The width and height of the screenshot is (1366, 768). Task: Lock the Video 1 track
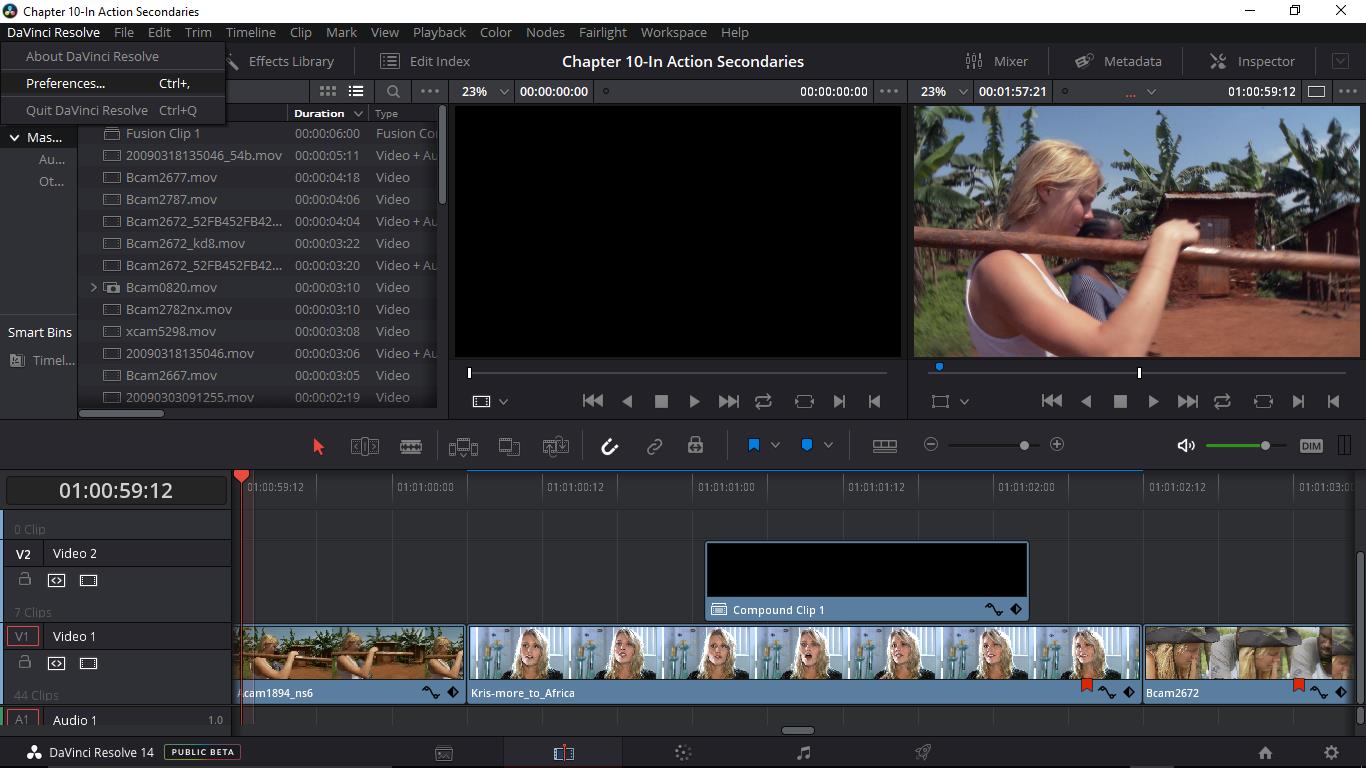click(x=25, y=662)
